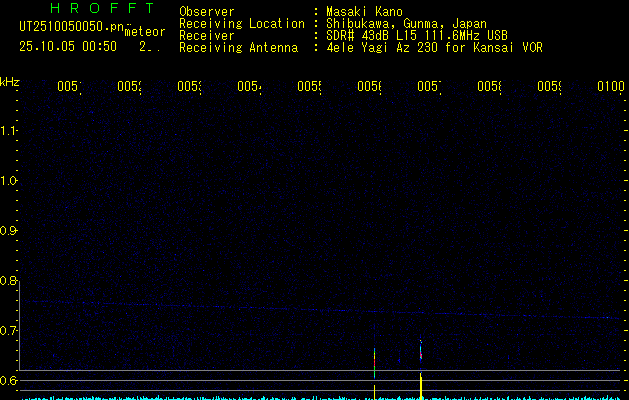Click the Receiving Location field label
This screenshot has height=400, width=629.
tap(241, 24)
